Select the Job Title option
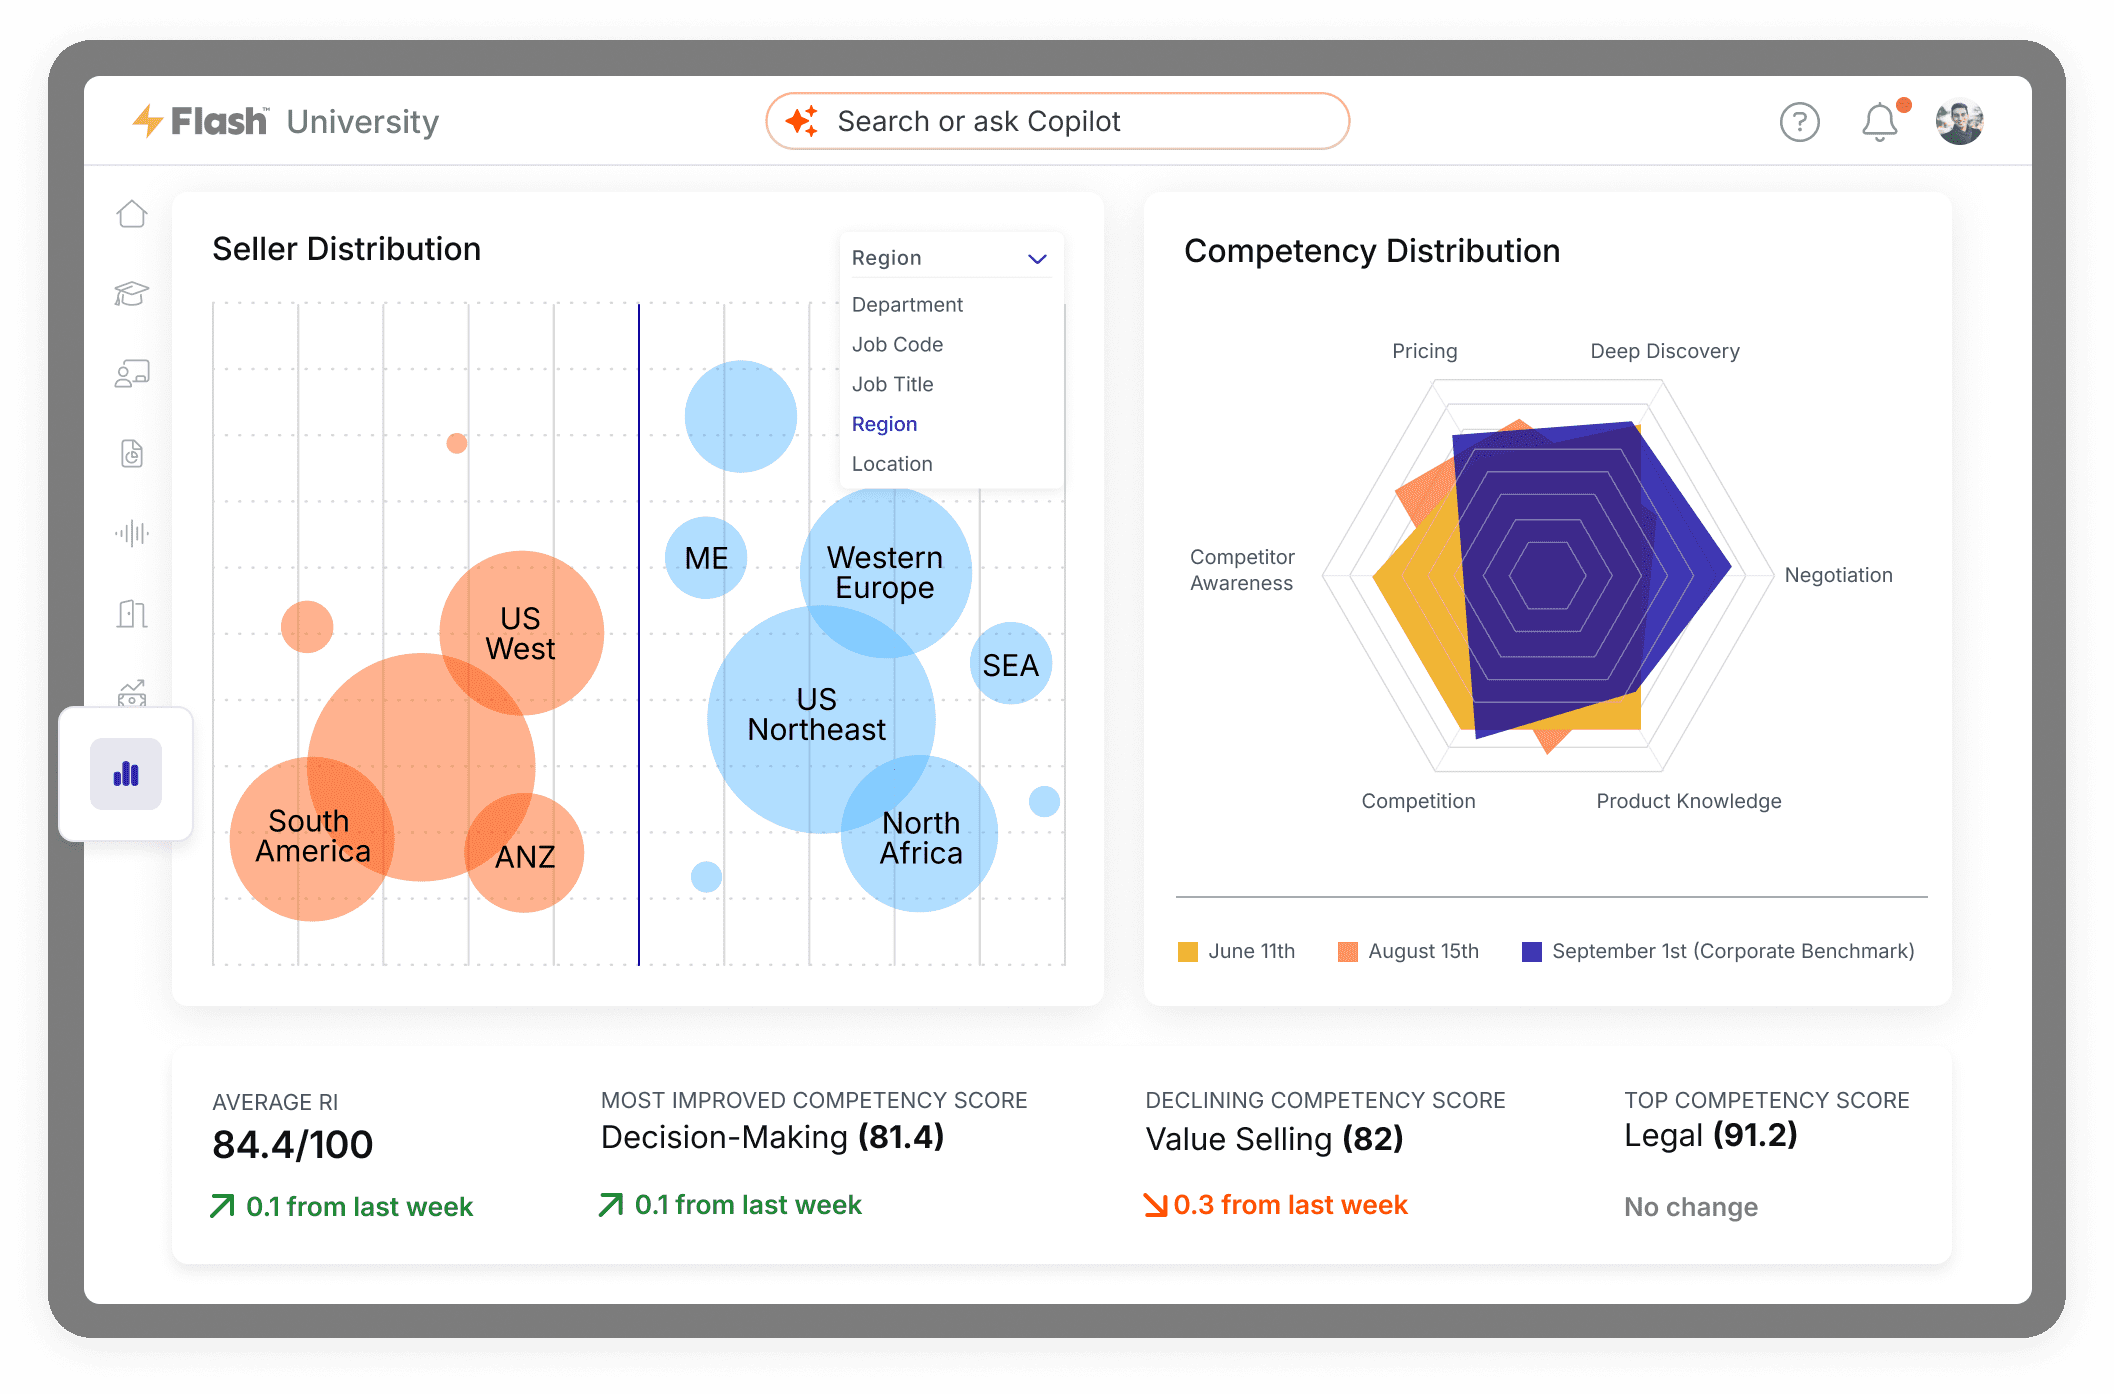 (892, 385)
